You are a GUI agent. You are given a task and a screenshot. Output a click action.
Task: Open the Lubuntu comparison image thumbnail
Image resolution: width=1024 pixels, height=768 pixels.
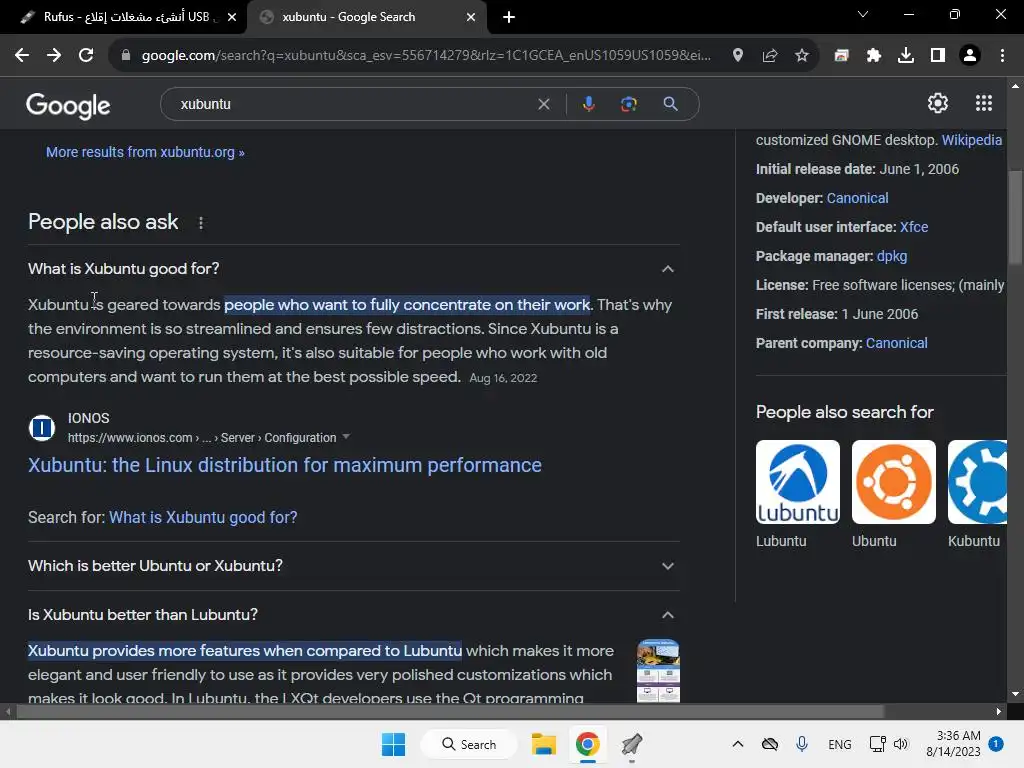pyautogui.click(x=658, y=671)
